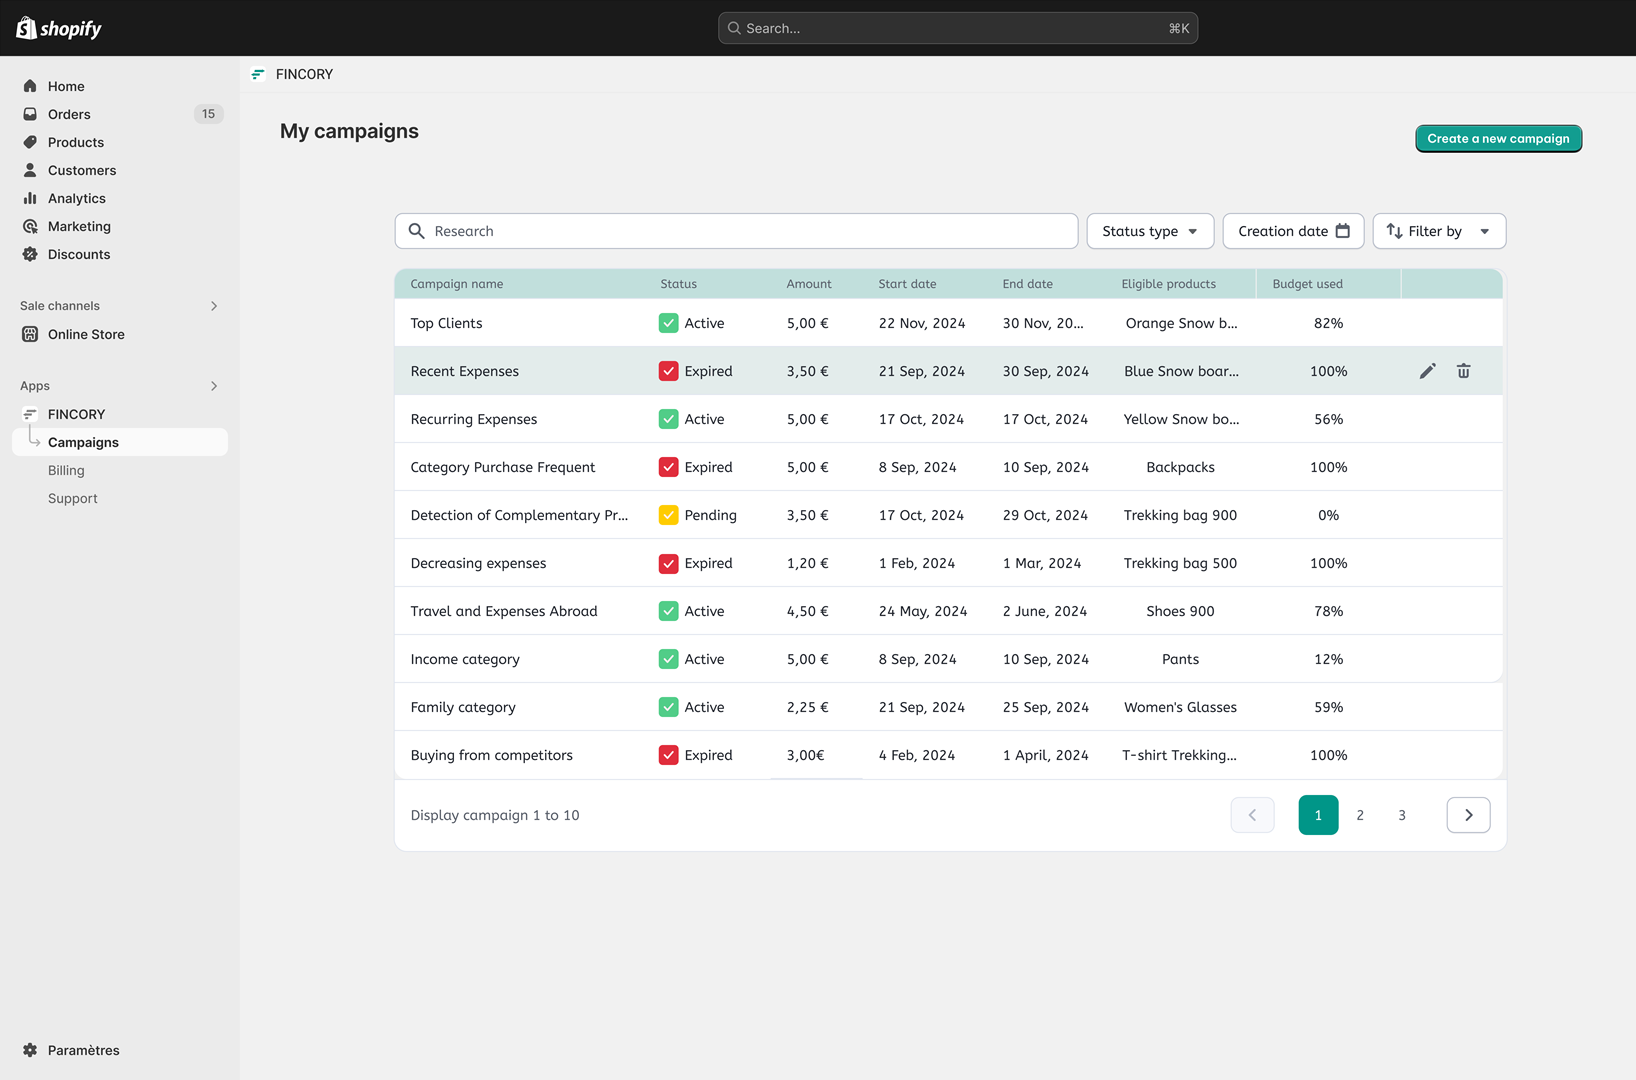Viewport: 1636px width, 1080px height.
Task: Click the Discounts badge icon
Action: pyautogui.click(x=30, y=254)
